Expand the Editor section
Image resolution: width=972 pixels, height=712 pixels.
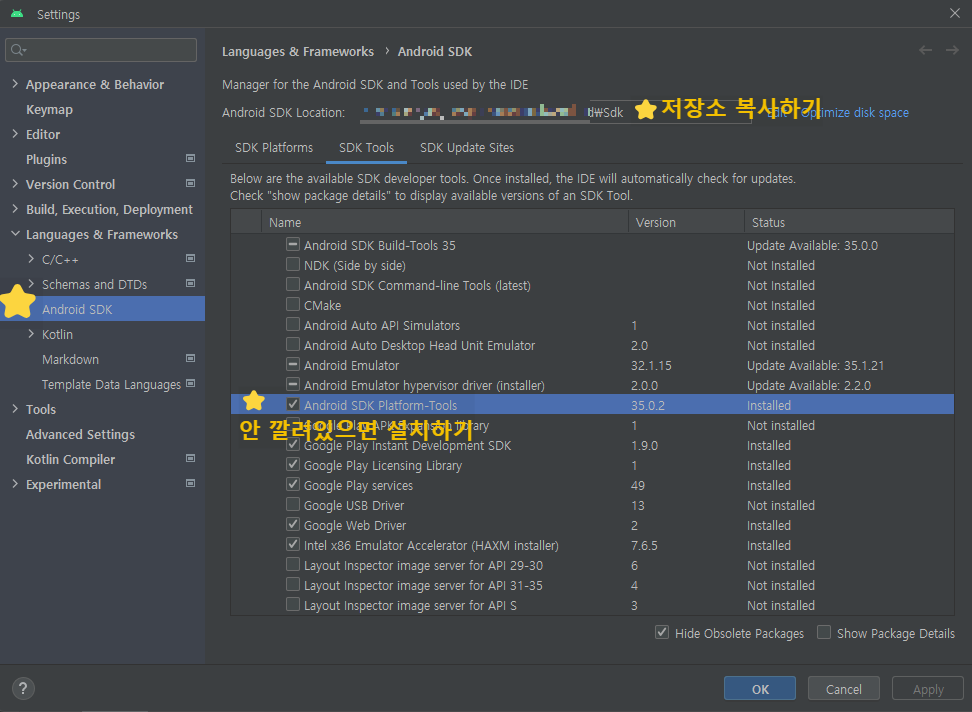[x=15, y=133]
